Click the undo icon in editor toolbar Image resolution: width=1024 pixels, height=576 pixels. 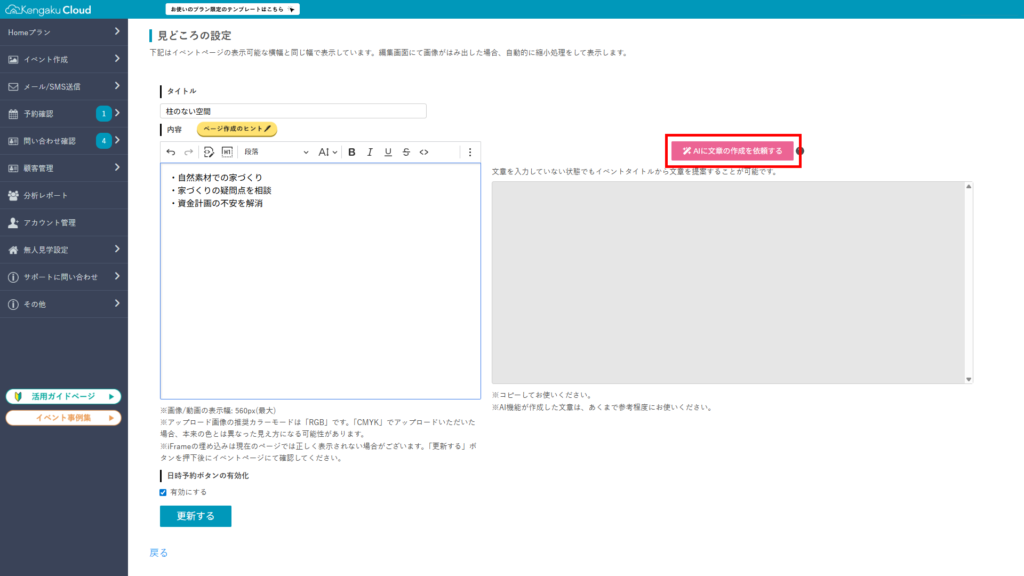171,152
